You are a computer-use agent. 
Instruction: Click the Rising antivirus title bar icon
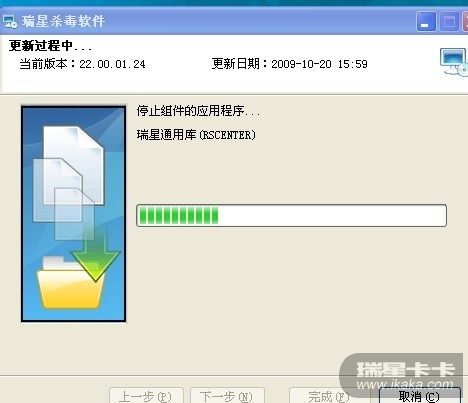10,21
